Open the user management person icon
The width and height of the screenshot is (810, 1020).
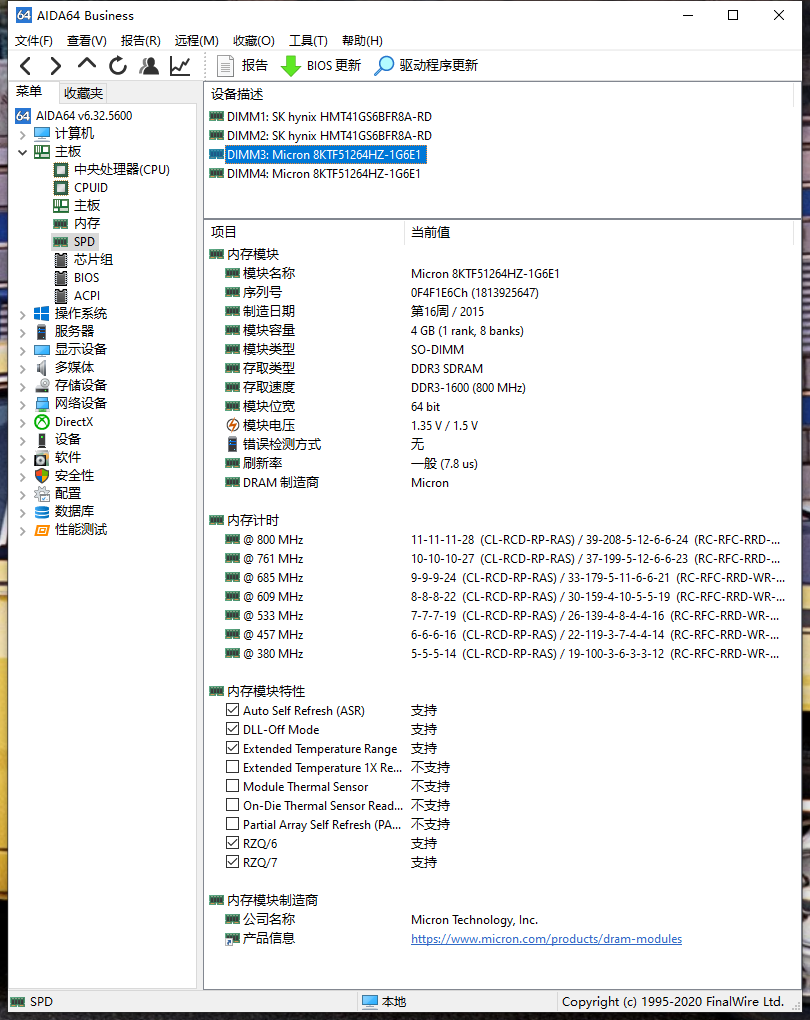(149, 66)
